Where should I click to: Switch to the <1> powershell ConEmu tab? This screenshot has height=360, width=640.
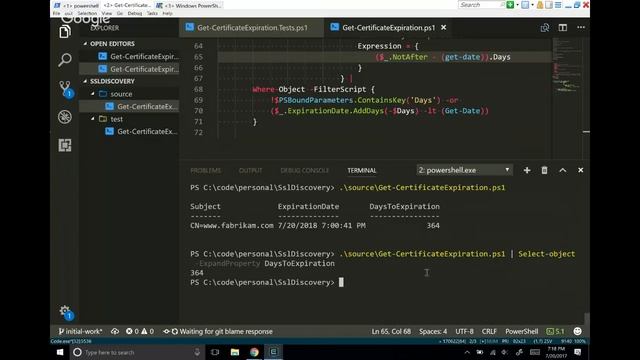point(77,5)
